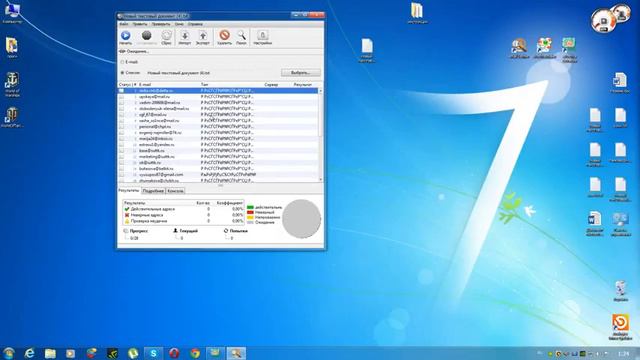Open the Windows Start button
Viewport: 640px width, 360px height.
click(x=9, y=353)
